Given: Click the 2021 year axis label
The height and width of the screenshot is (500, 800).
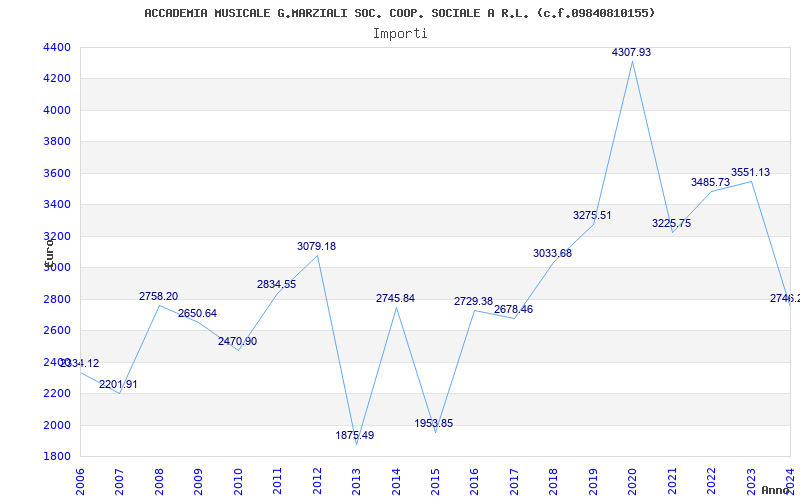Looking at the screenshot, I should click(672, 482).
